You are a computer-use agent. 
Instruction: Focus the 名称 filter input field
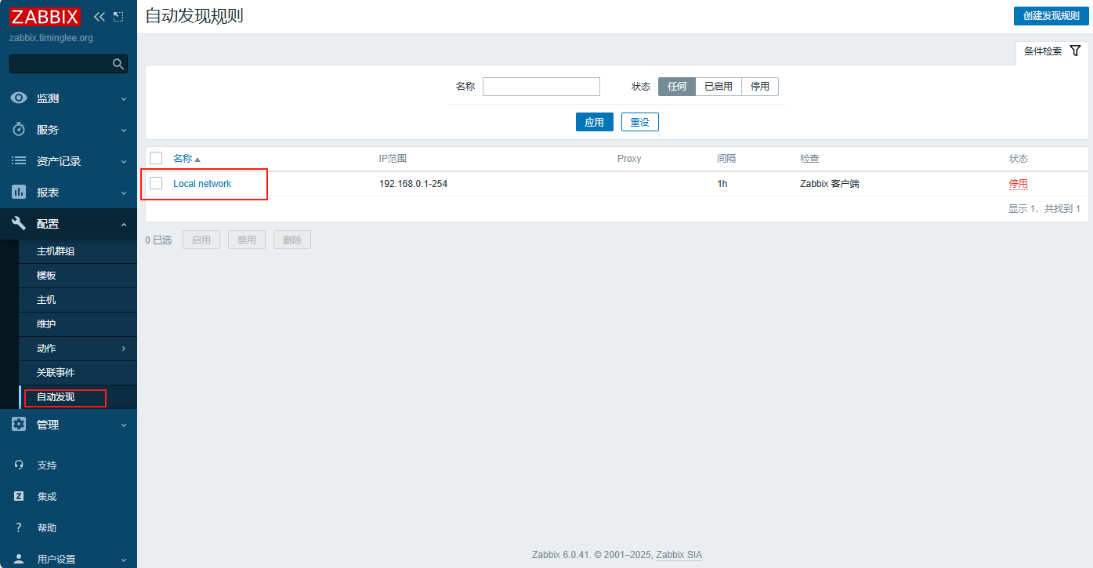click(x=541, y=86)
